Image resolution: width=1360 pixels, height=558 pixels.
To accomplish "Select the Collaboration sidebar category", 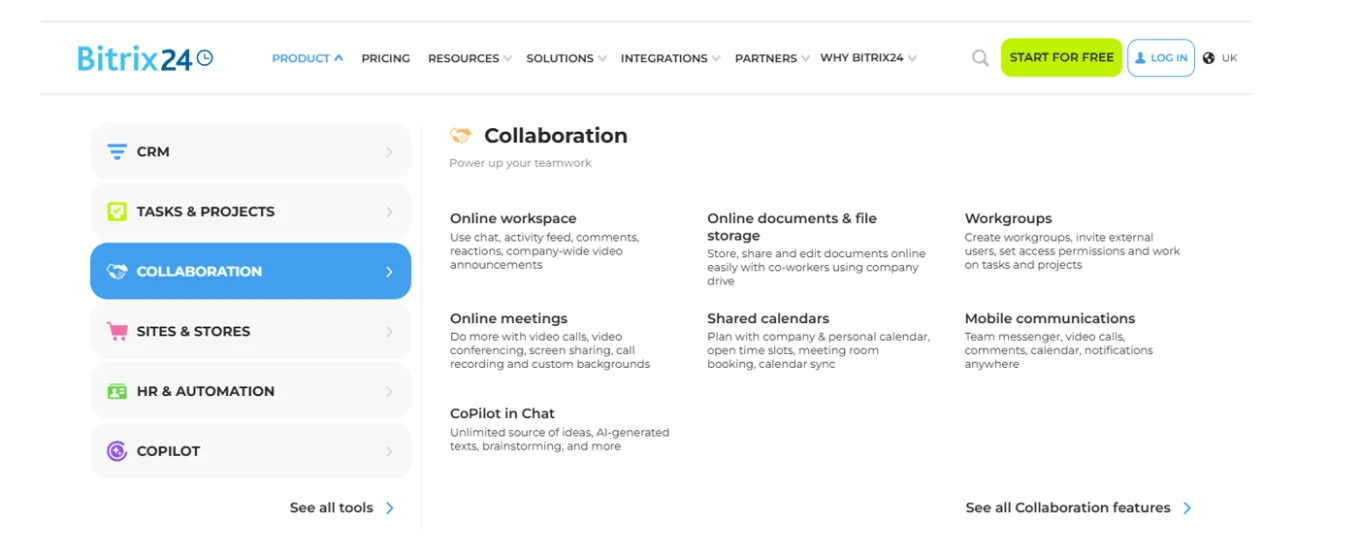I will click(250, 272).
